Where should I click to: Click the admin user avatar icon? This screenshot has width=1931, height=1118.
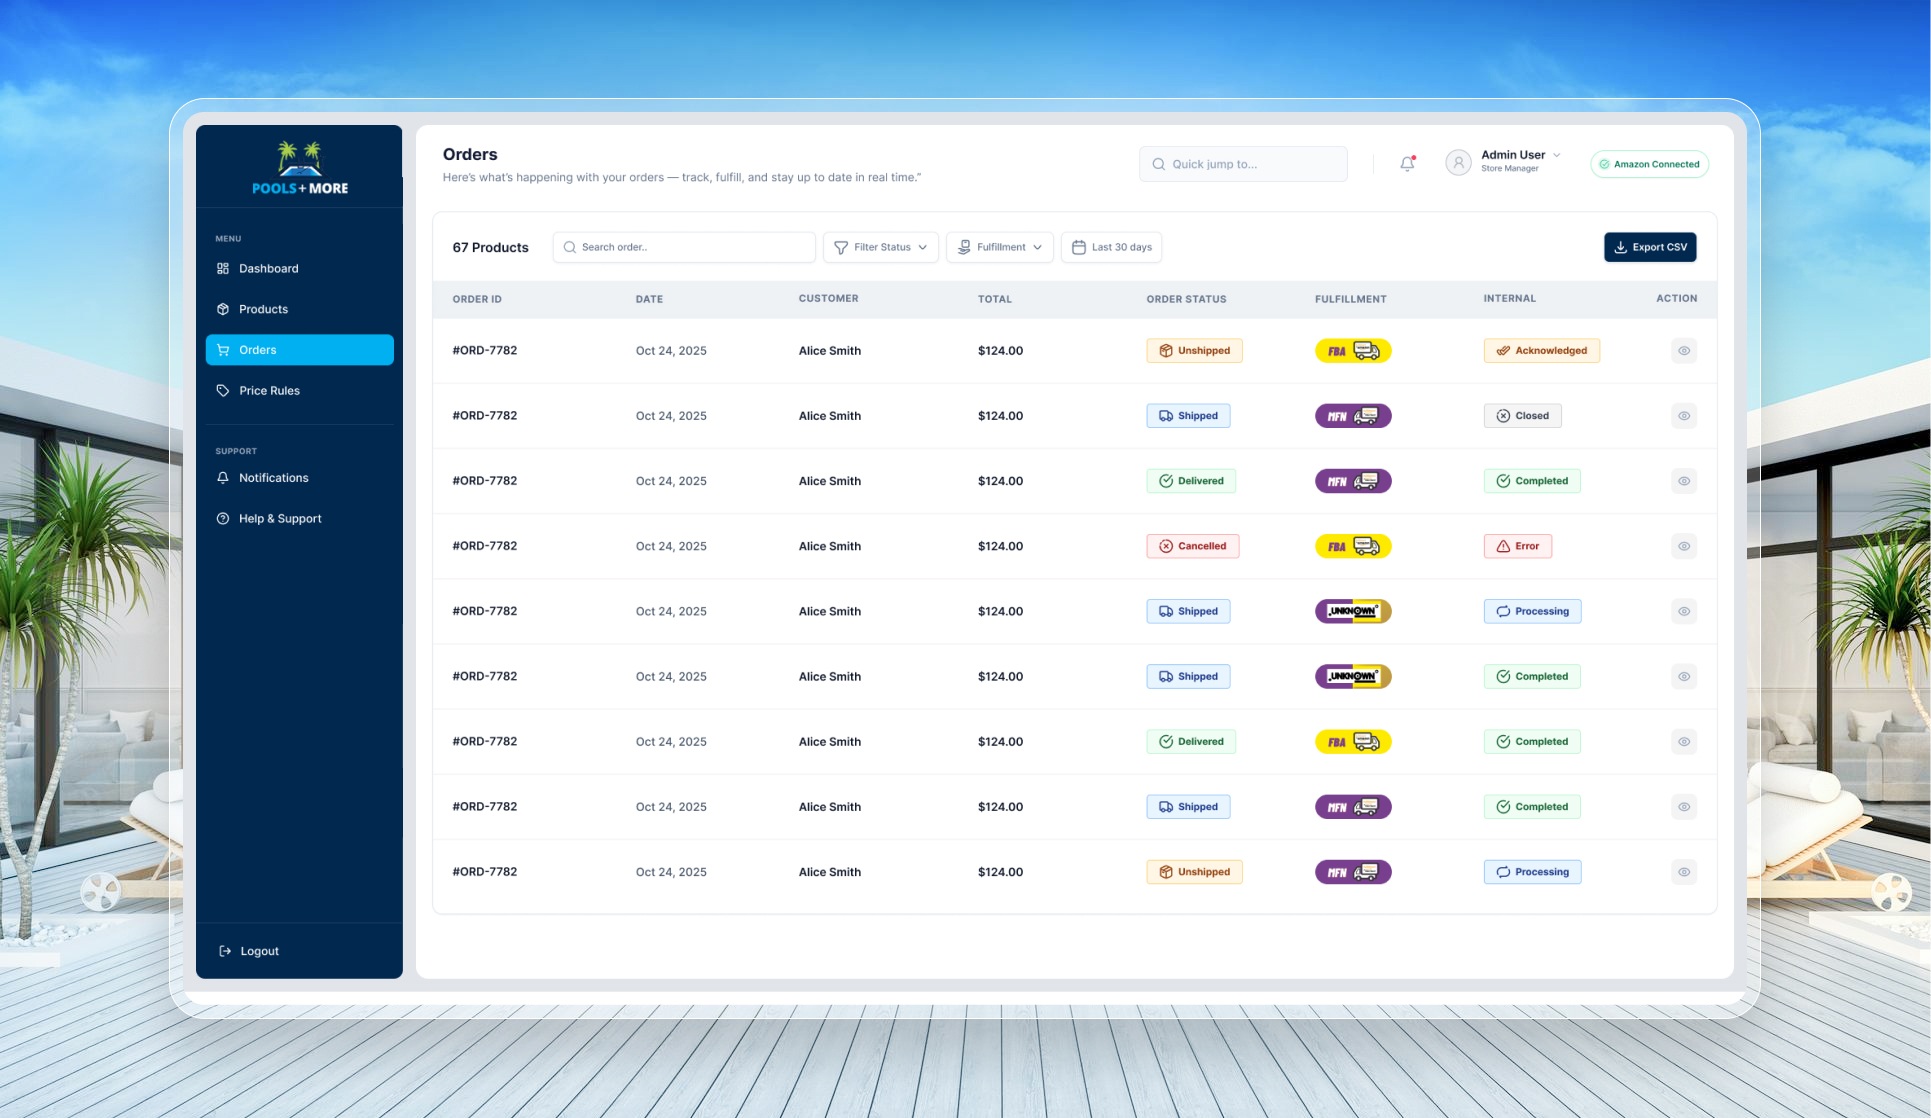click(x=1457, y=162)
